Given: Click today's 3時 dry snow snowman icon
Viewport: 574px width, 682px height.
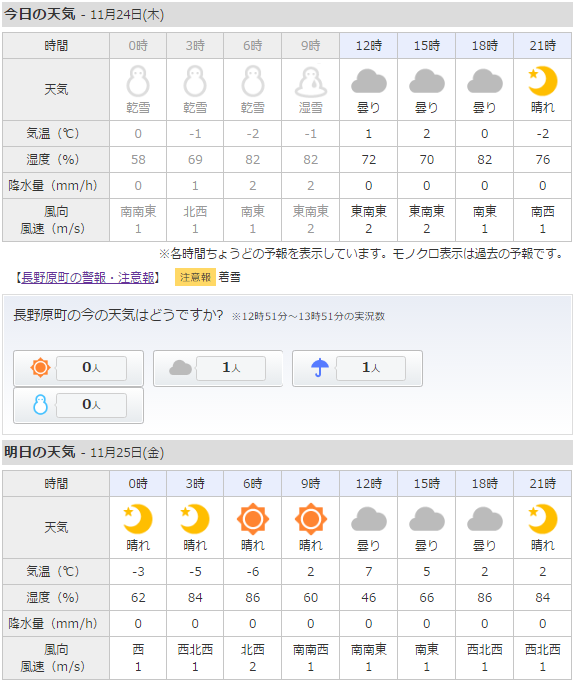Looking at the screenshot, I should point(195,81).
